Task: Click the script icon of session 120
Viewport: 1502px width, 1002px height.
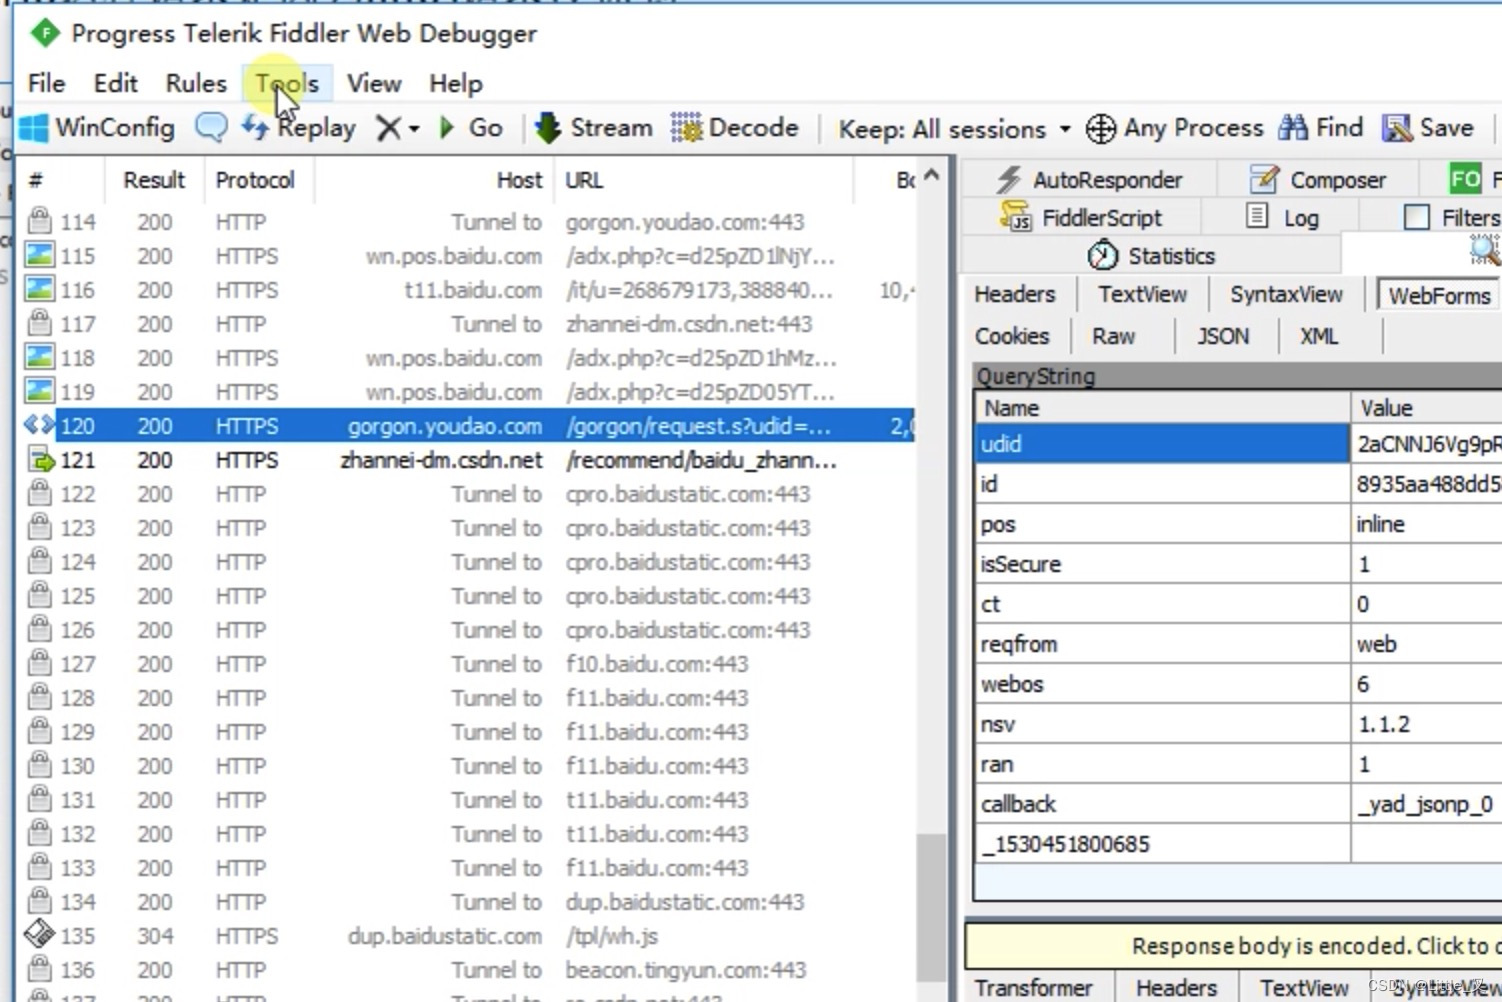Action: 39,425
